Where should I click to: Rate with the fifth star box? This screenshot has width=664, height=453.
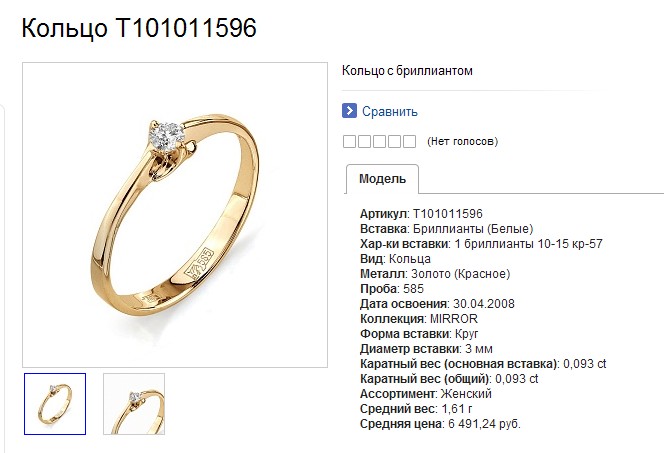409,141
